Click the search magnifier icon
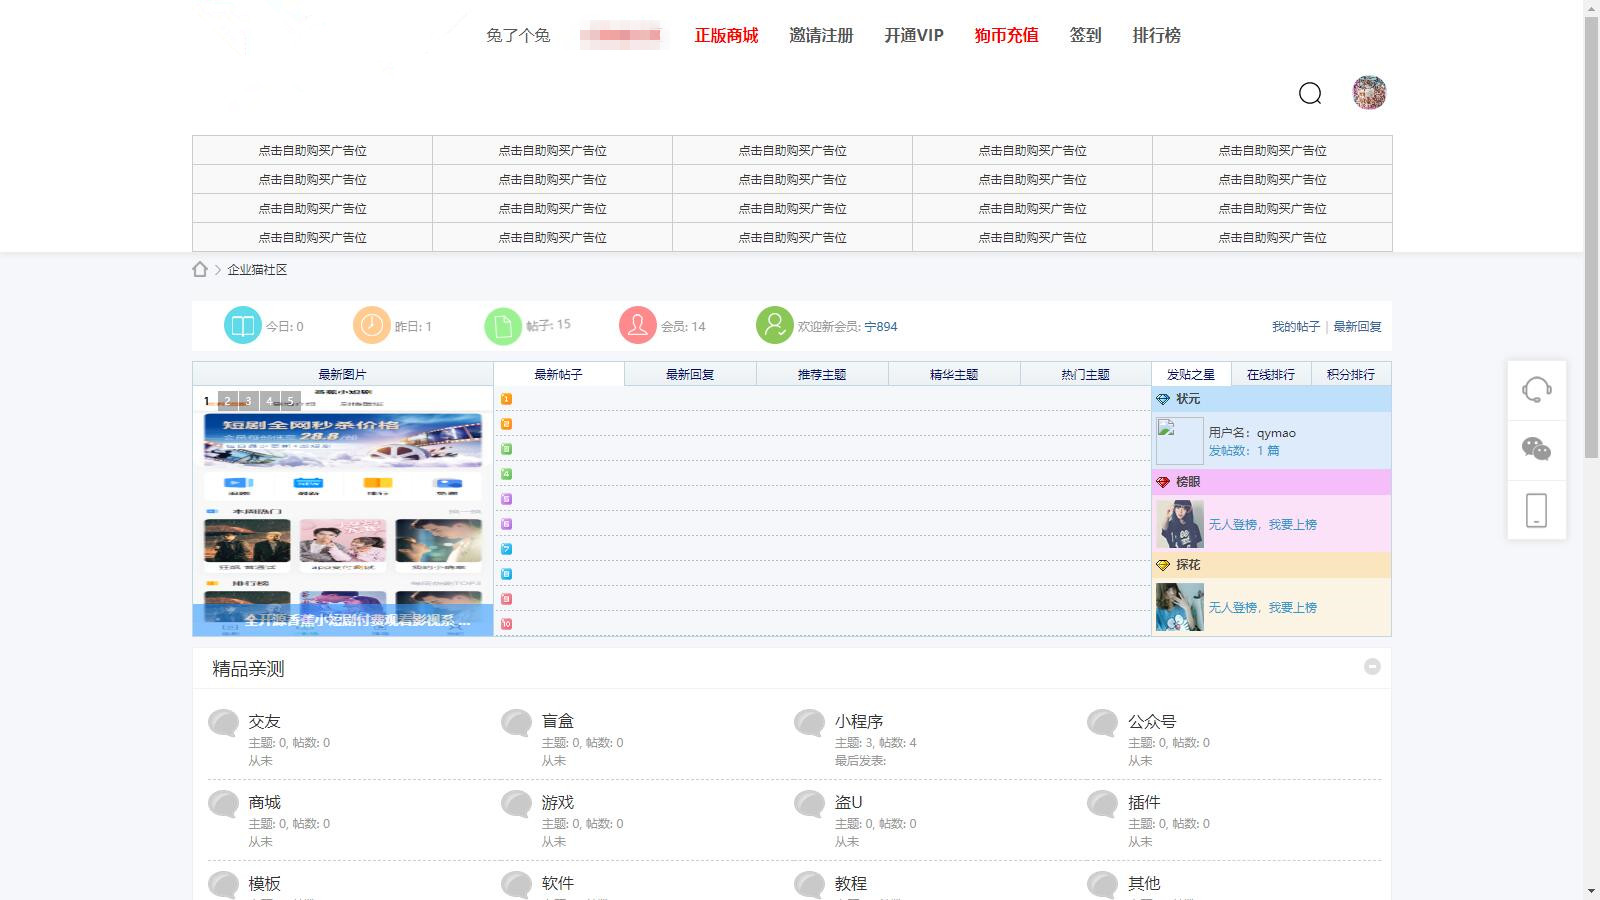This screenshot has width=1600, height=900. [x=1310, y=93]
